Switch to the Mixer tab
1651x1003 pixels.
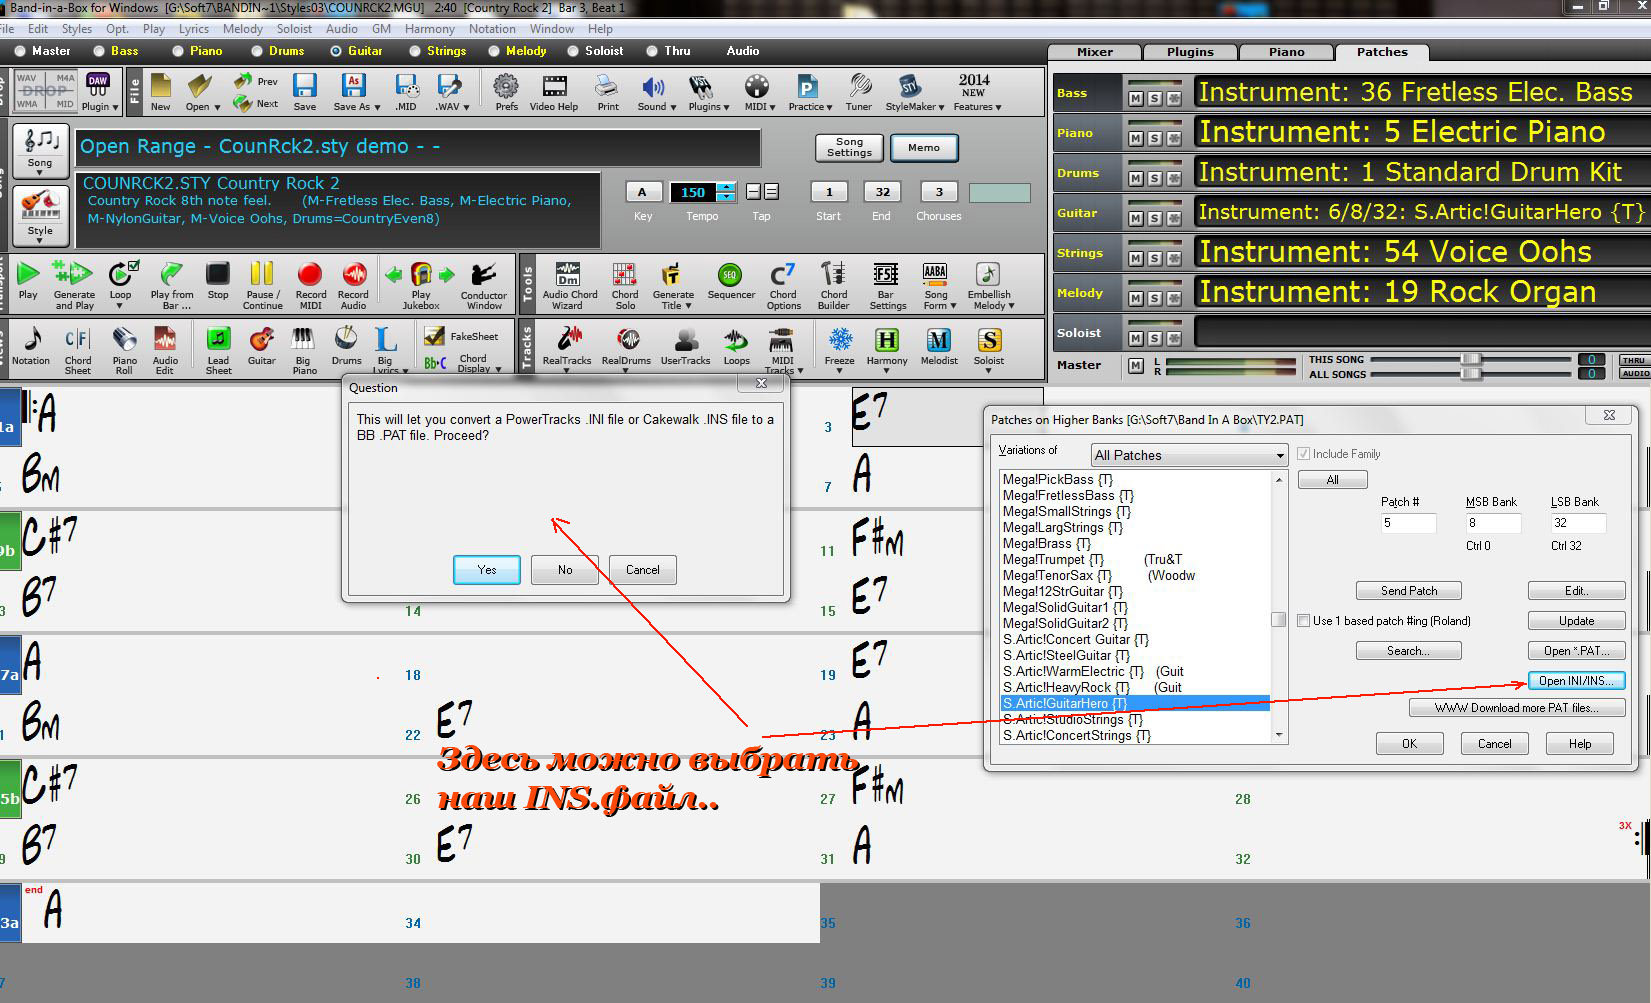[x=1094, y=52]
